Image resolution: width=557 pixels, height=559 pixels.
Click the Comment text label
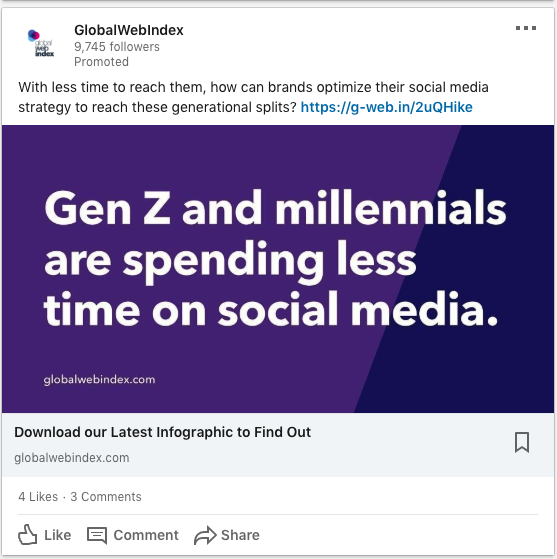(146, 535)
